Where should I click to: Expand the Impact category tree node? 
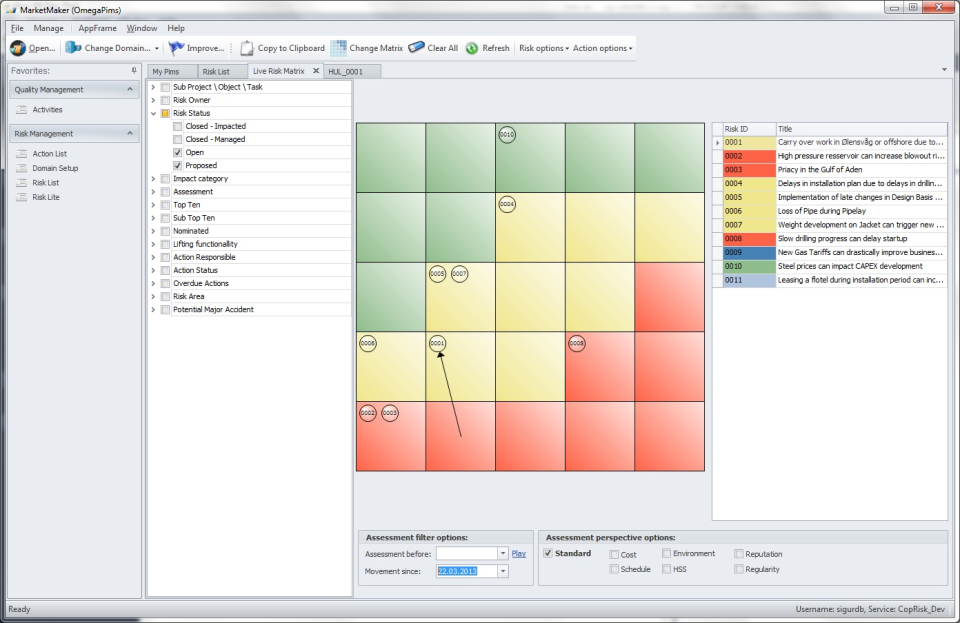pos(153,179)
